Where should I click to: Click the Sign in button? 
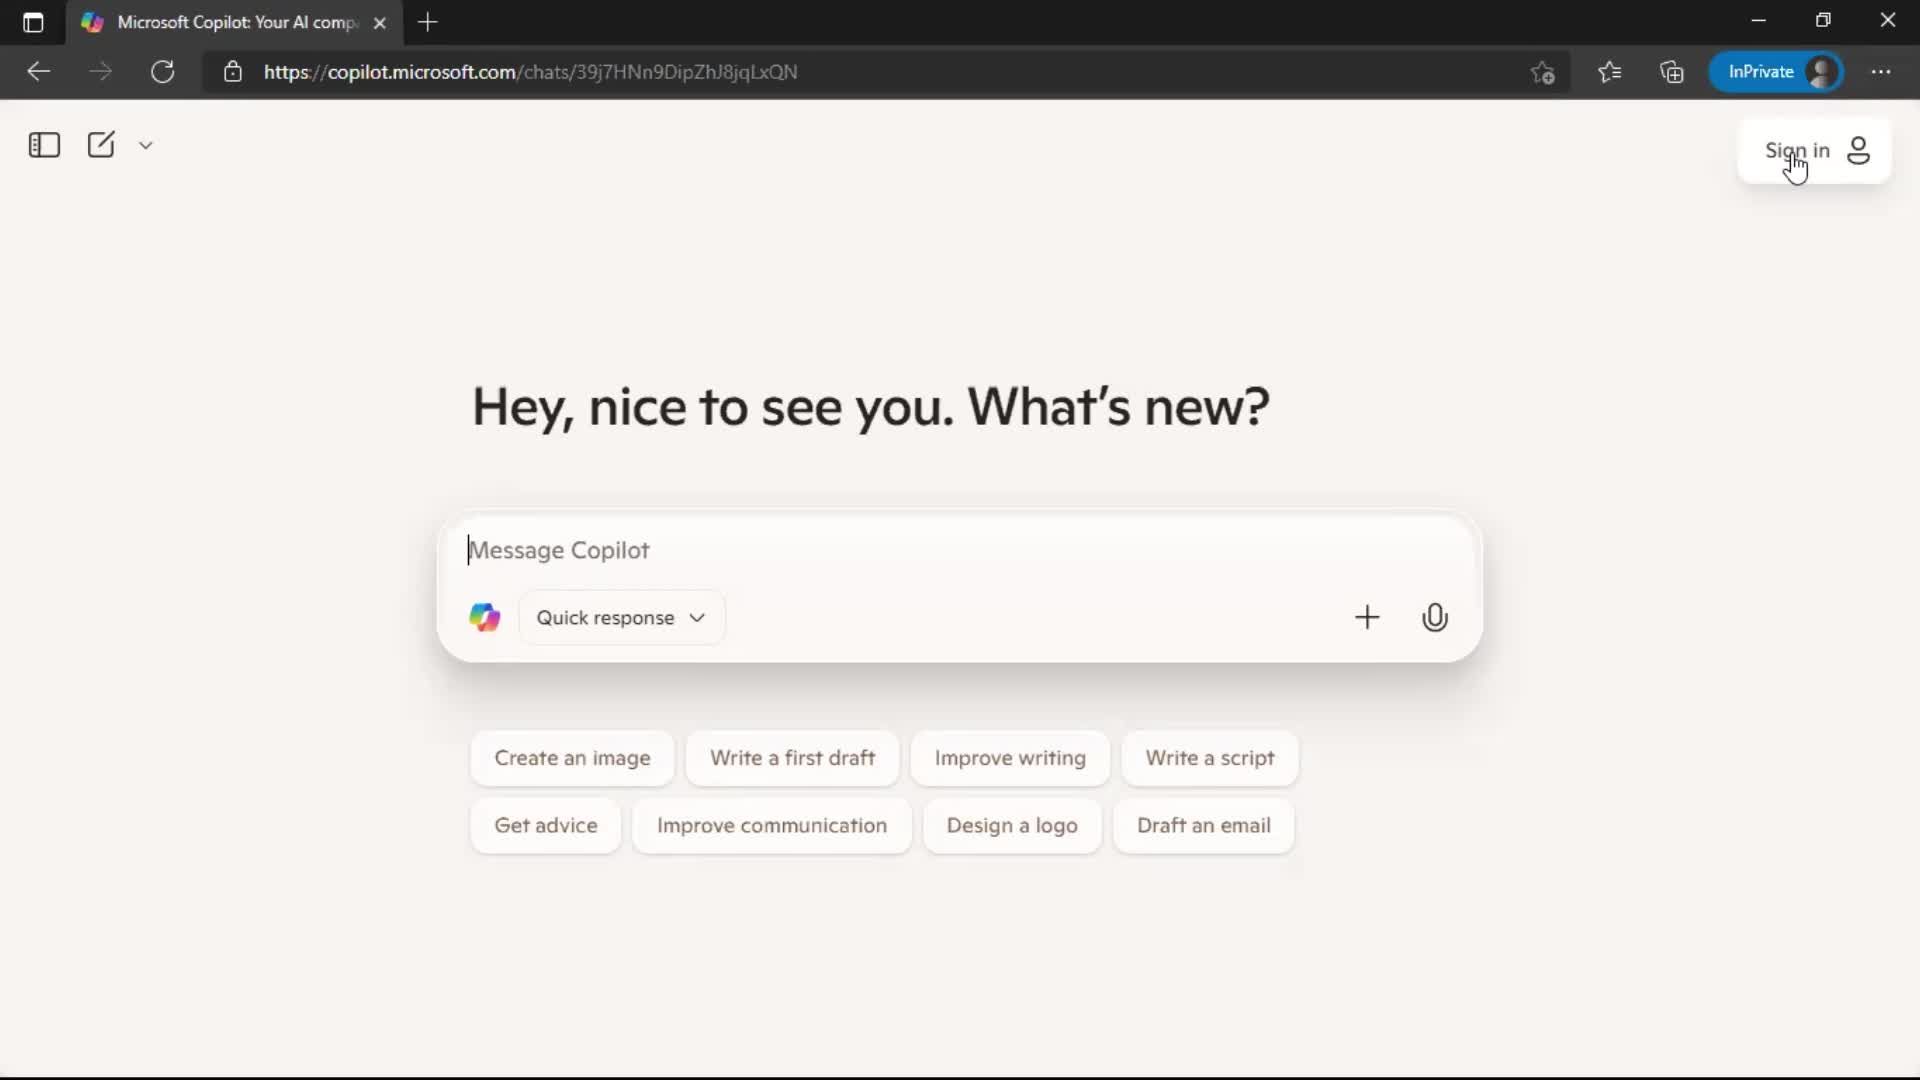[x=1795, y=150]
